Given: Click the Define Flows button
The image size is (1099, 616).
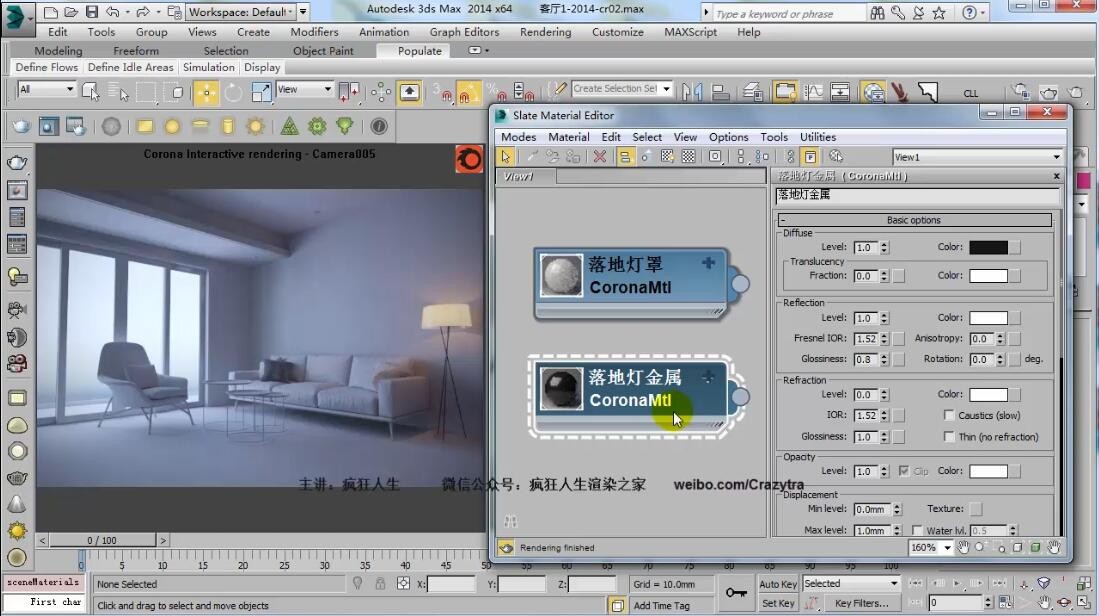Looking at the screenshot, I should [x=47, y=67].
